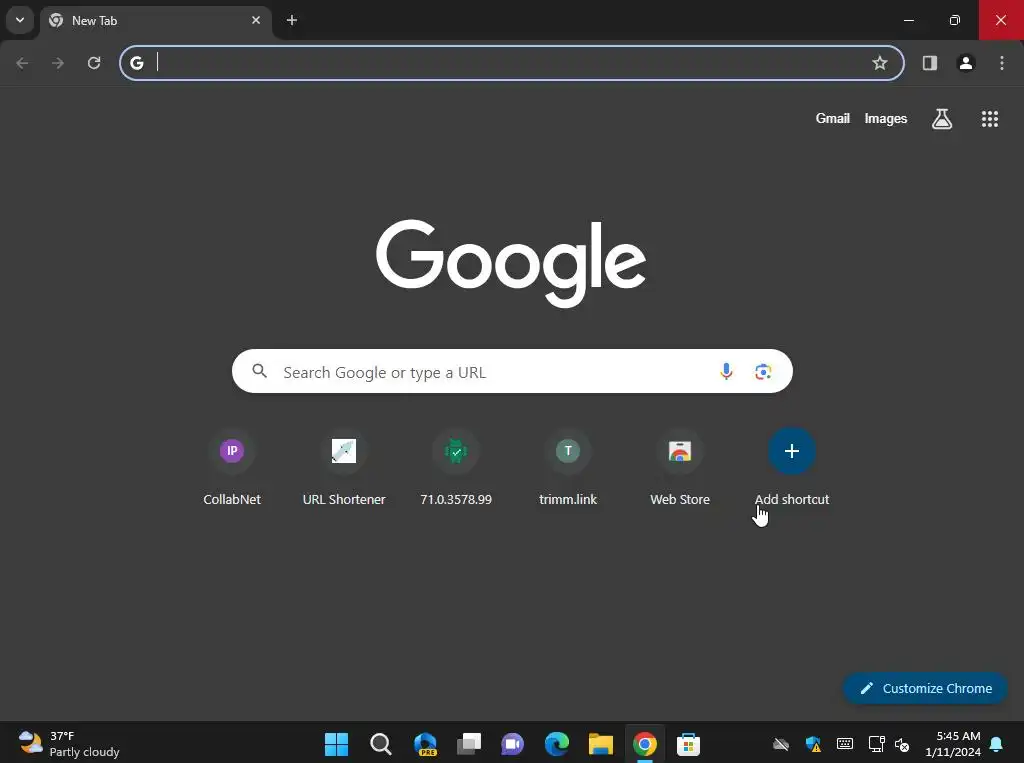
Task: Open Task View in taskbar
Action: coord(469,744)
